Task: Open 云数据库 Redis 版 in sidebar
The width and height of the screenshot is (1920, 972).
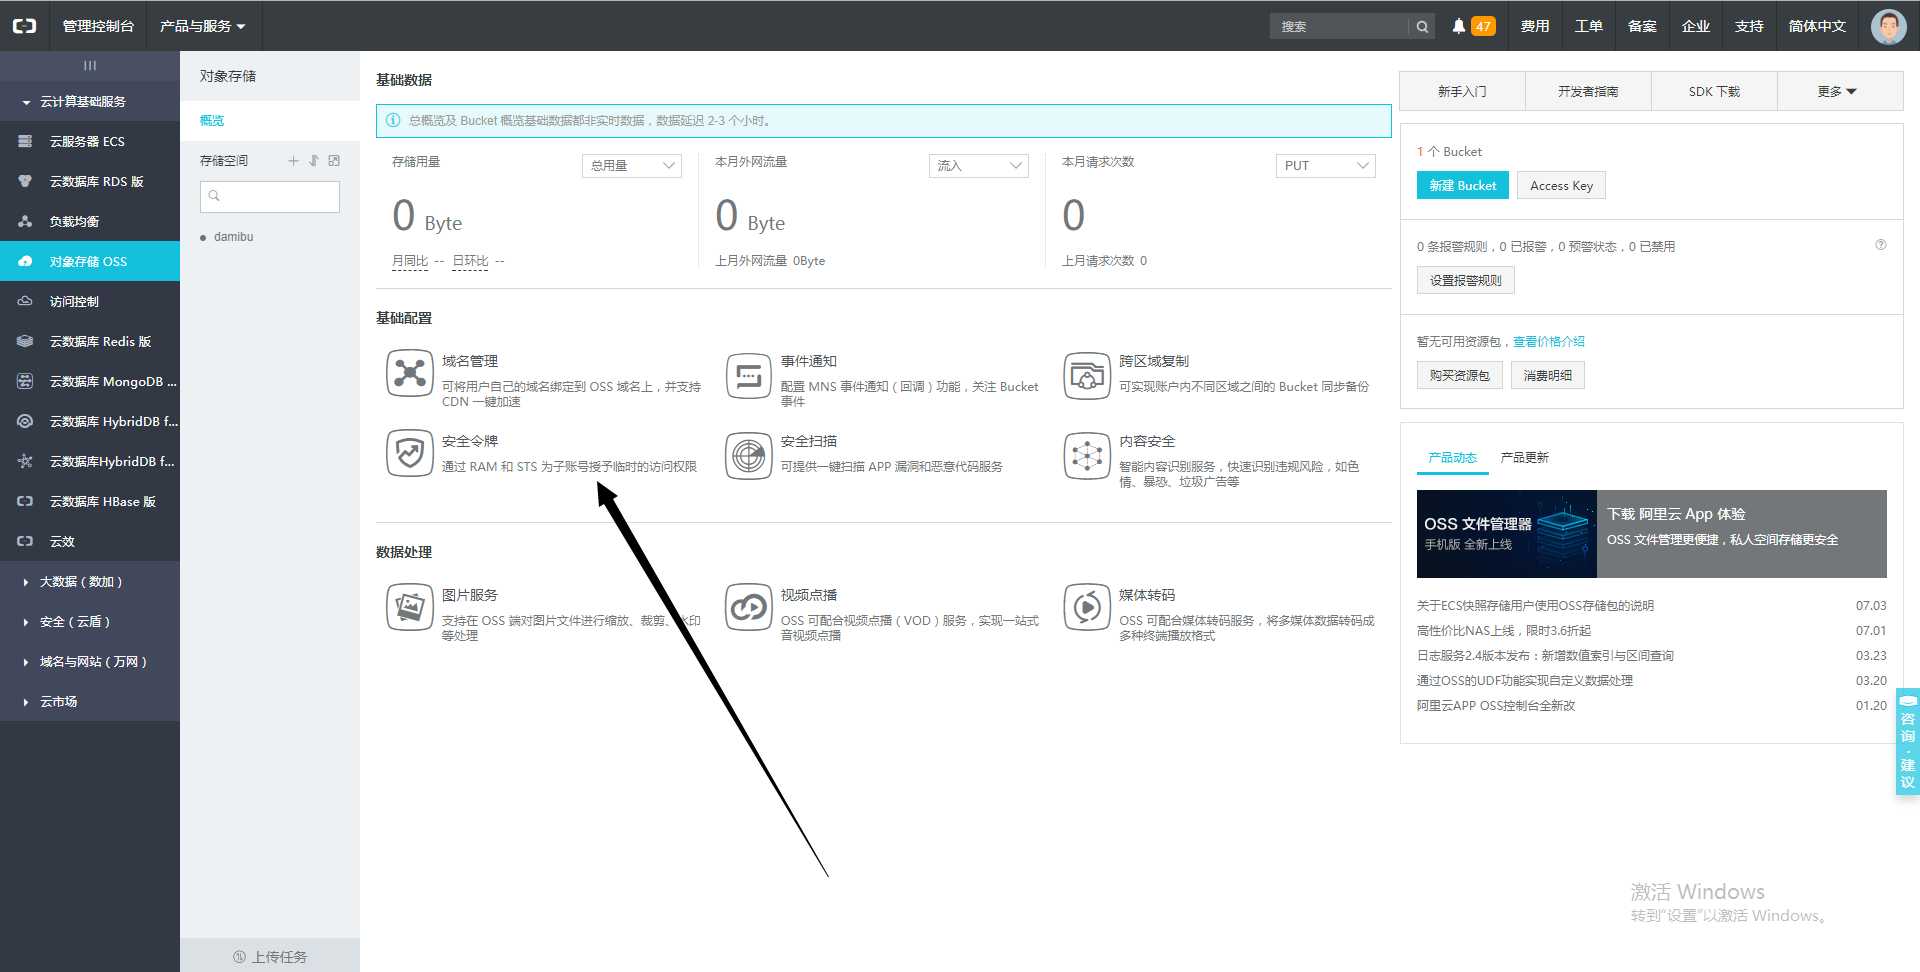Action: [90, 341]
